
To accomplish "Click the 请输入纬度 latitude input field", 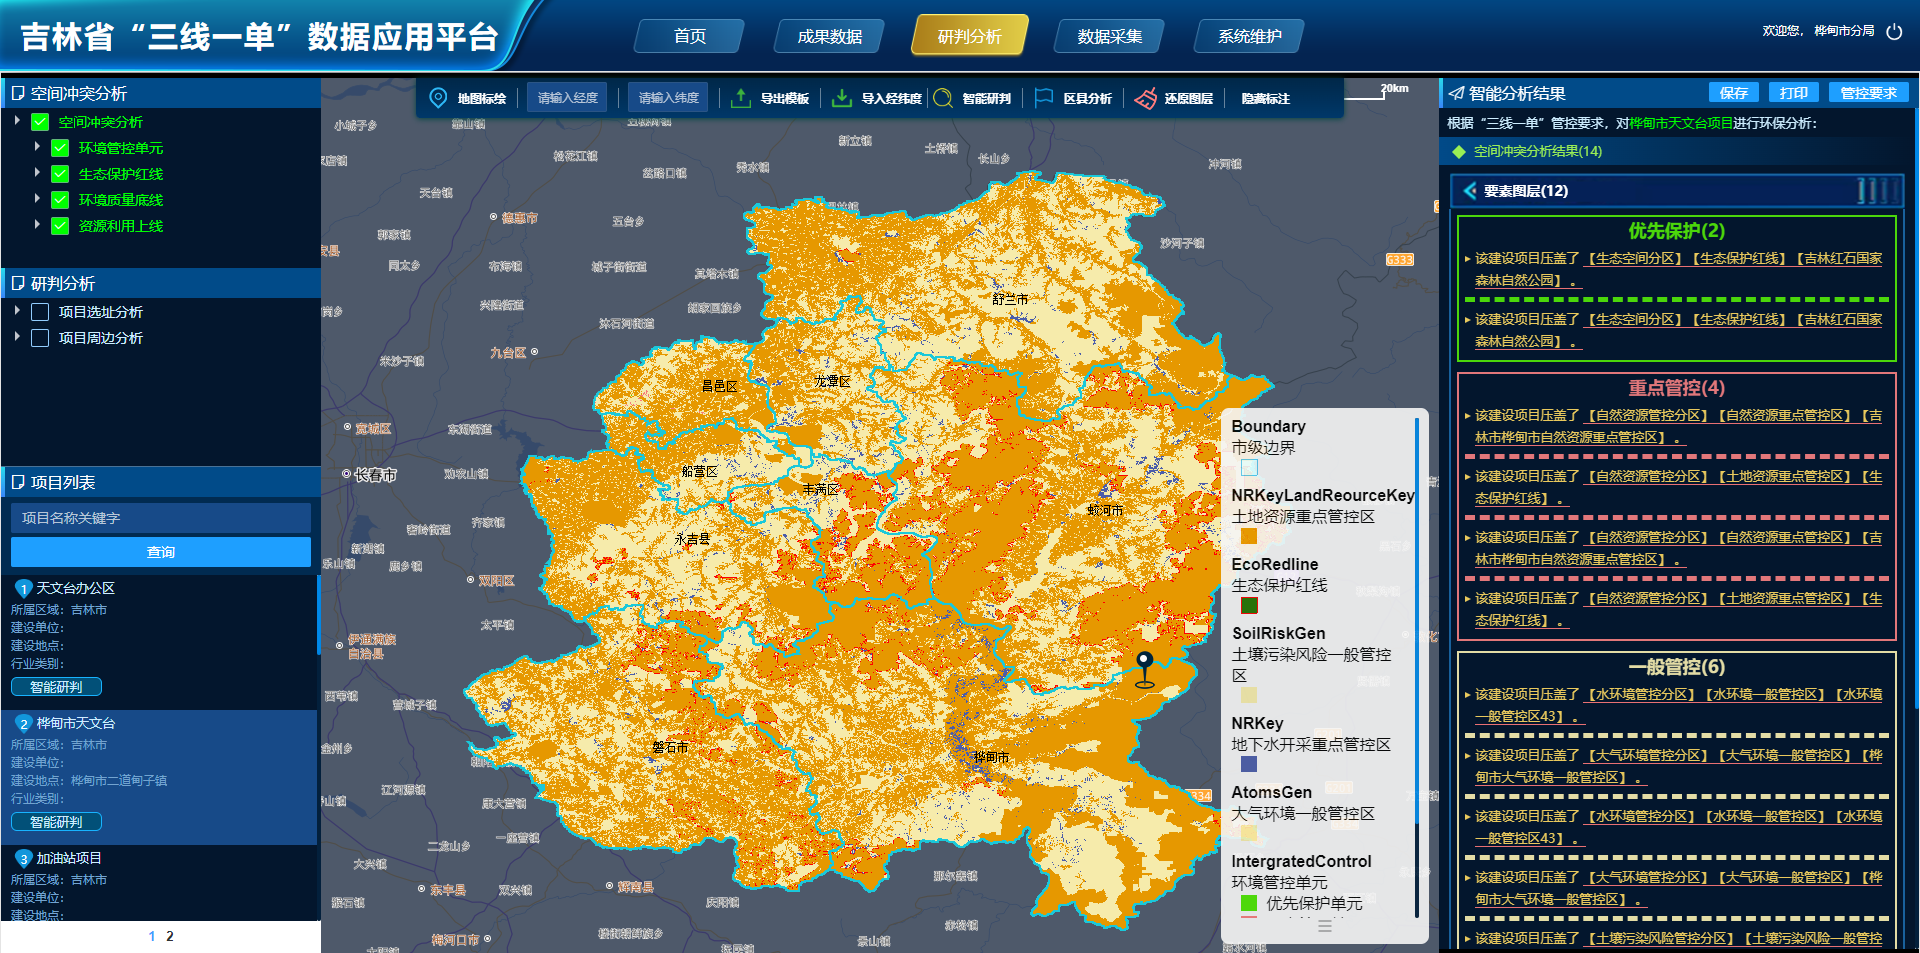I will (x=668, y=97).
